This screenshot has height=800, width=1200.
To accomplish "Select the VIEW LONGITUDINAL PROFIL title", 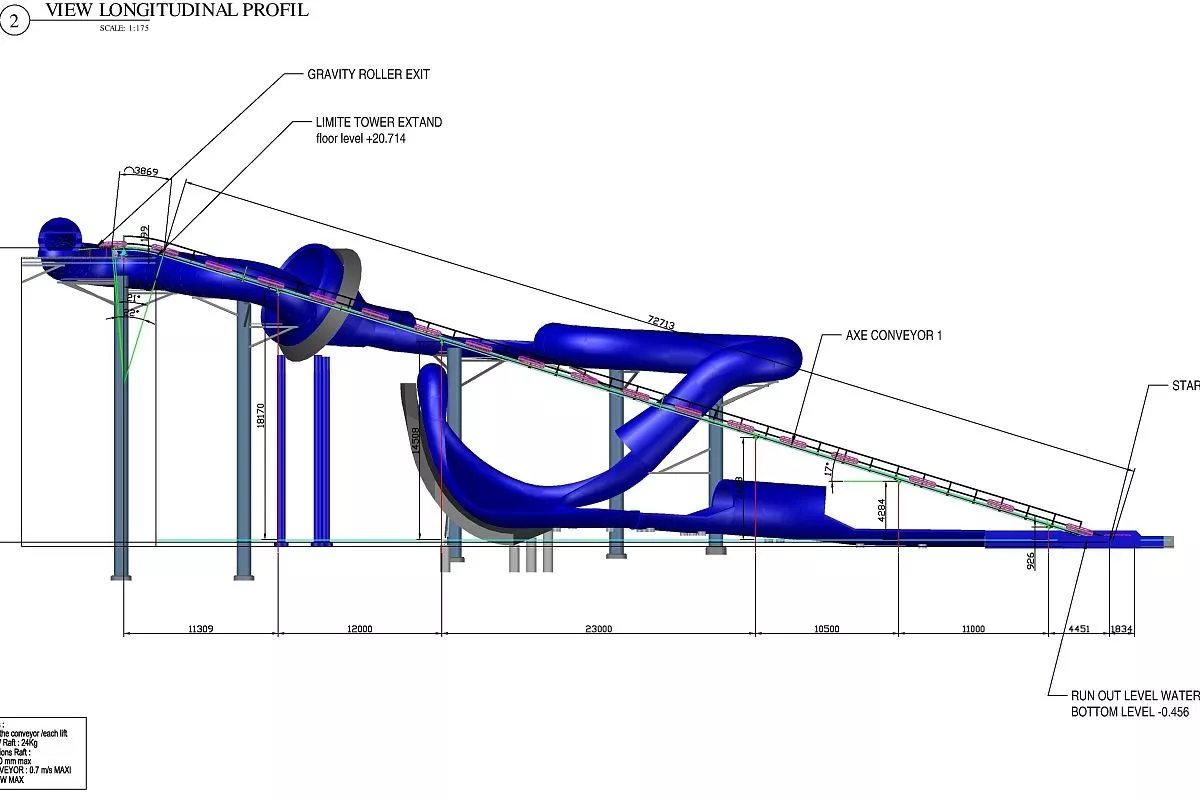I will point(177,10).
